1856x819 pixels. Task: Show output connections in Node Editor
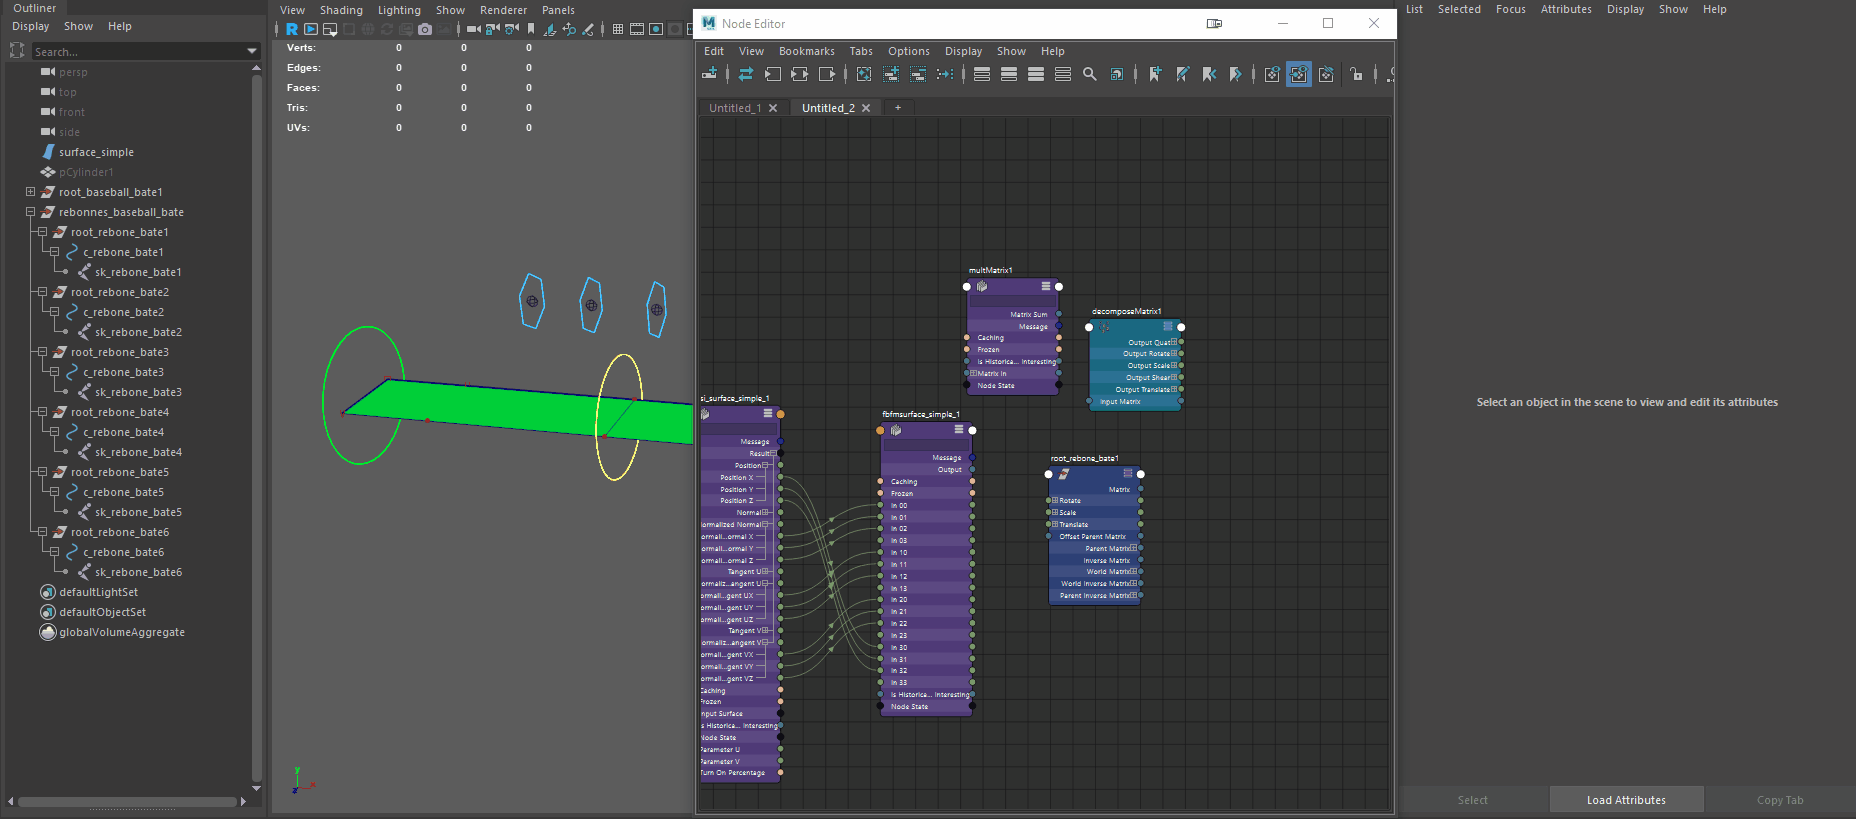pos(827,74)
